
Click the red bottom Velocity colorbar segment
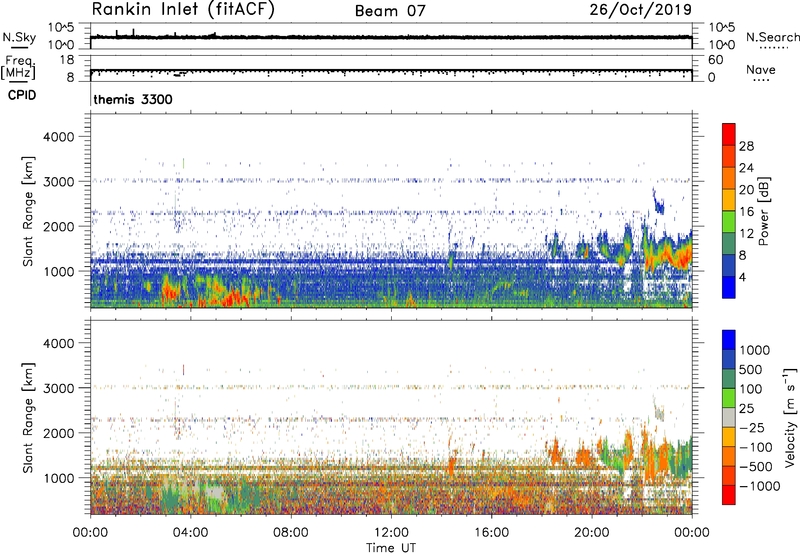coord(729,495)
